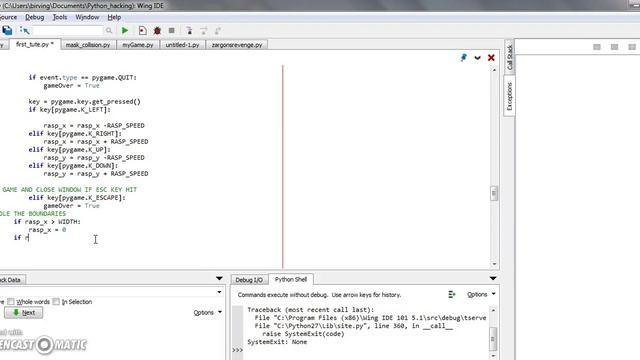Screen dimensions: 640x360
Task: Pin the editor with the blue pushpin icon
Action: tap(464, 58)
